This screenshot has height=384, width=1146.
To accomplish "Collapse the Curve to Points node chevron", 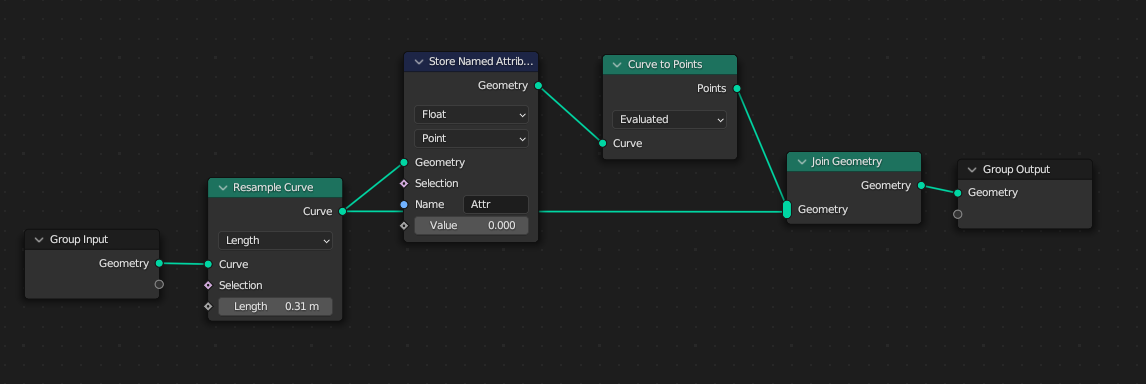I will pos(617,65).
